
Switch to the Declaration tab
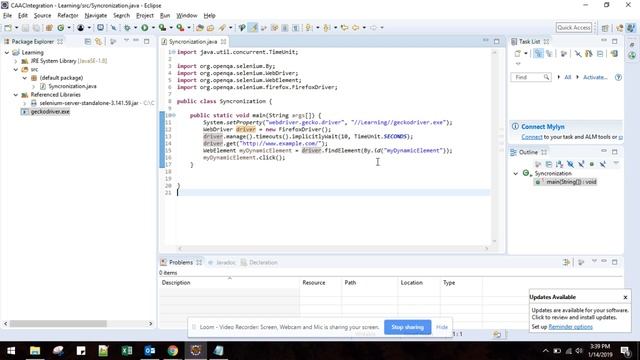(x=259, y=262)
